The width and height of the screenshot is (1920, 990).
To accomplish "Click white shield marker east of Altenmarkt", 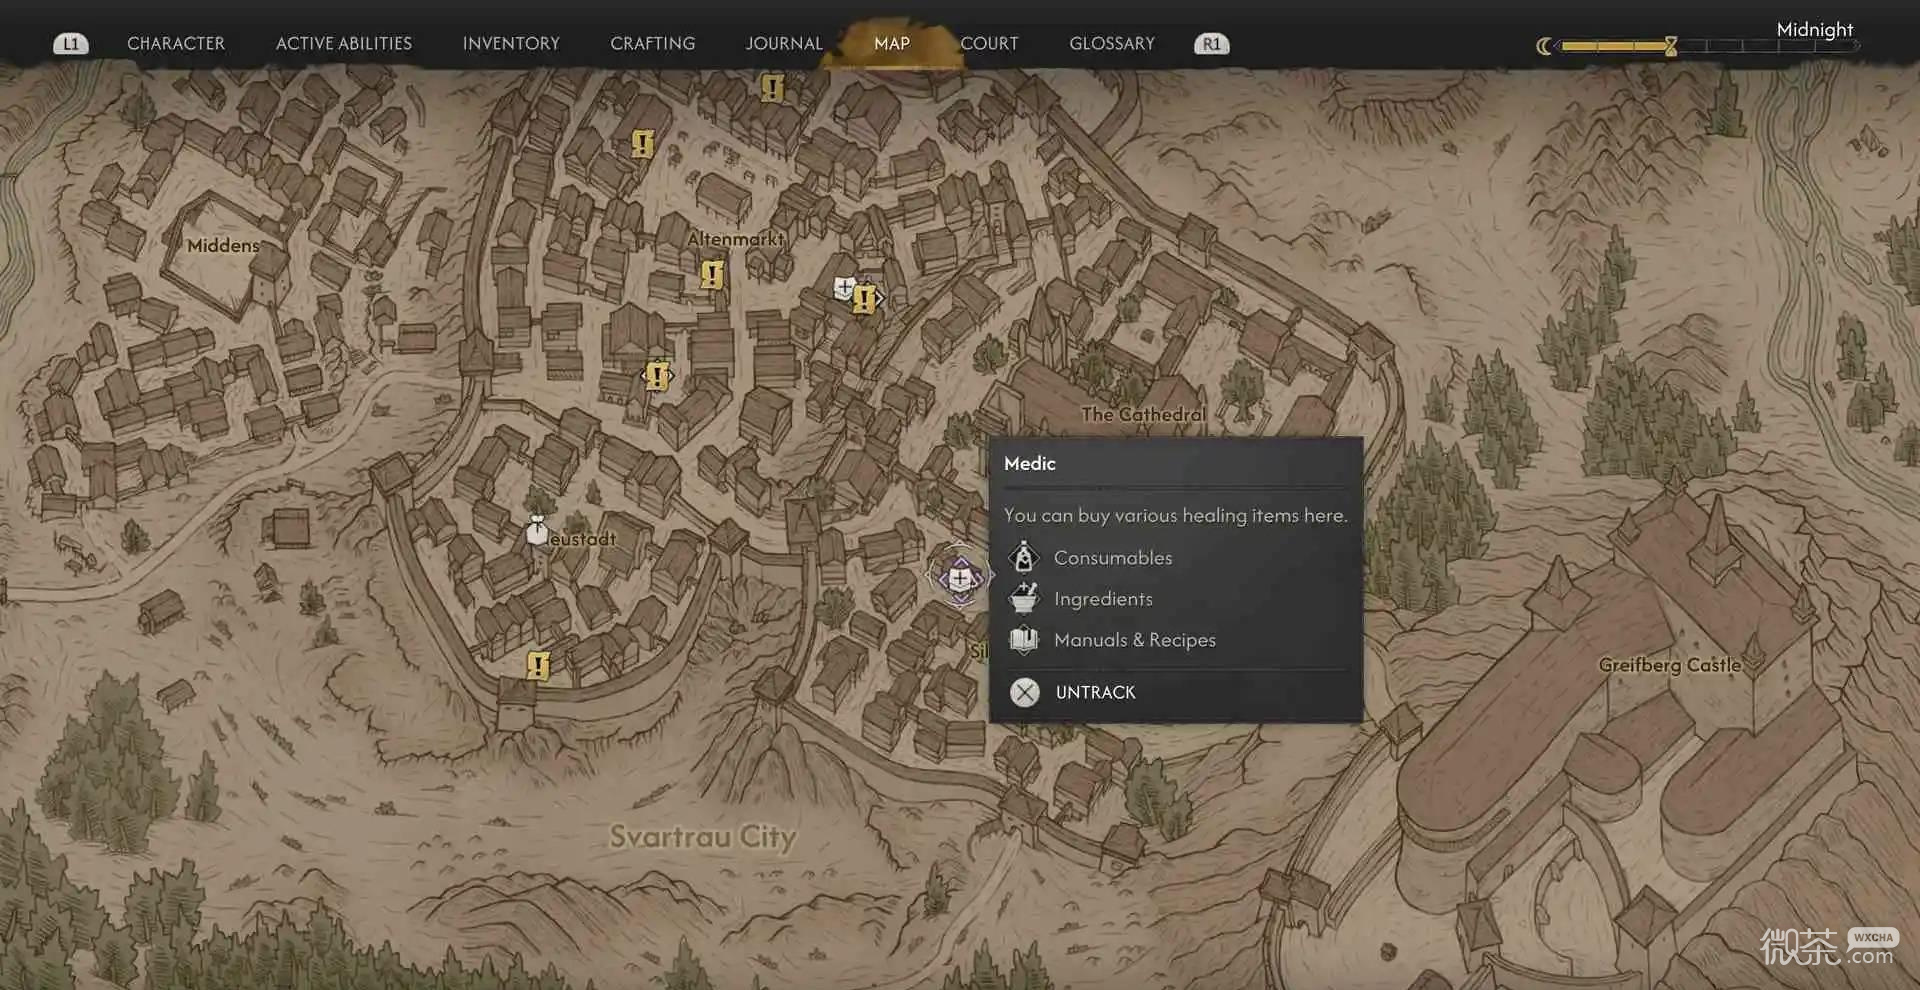I will tap(845, 289).
